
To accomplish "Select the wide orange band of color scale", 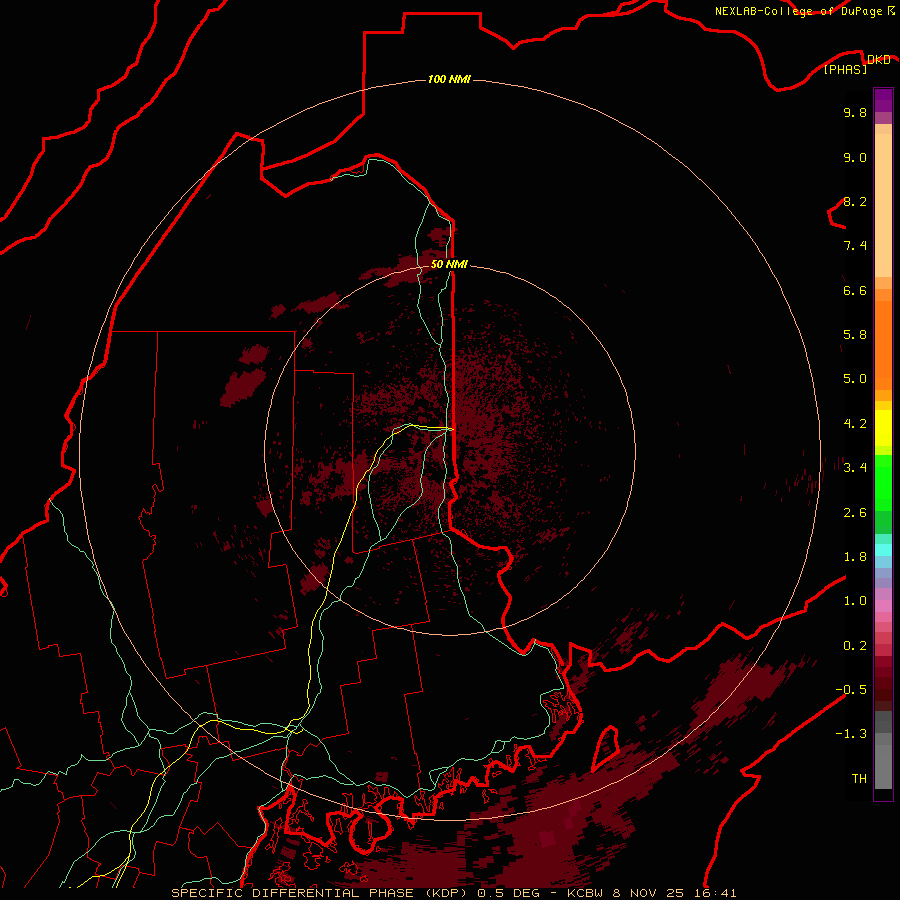I will pos(883,345).
